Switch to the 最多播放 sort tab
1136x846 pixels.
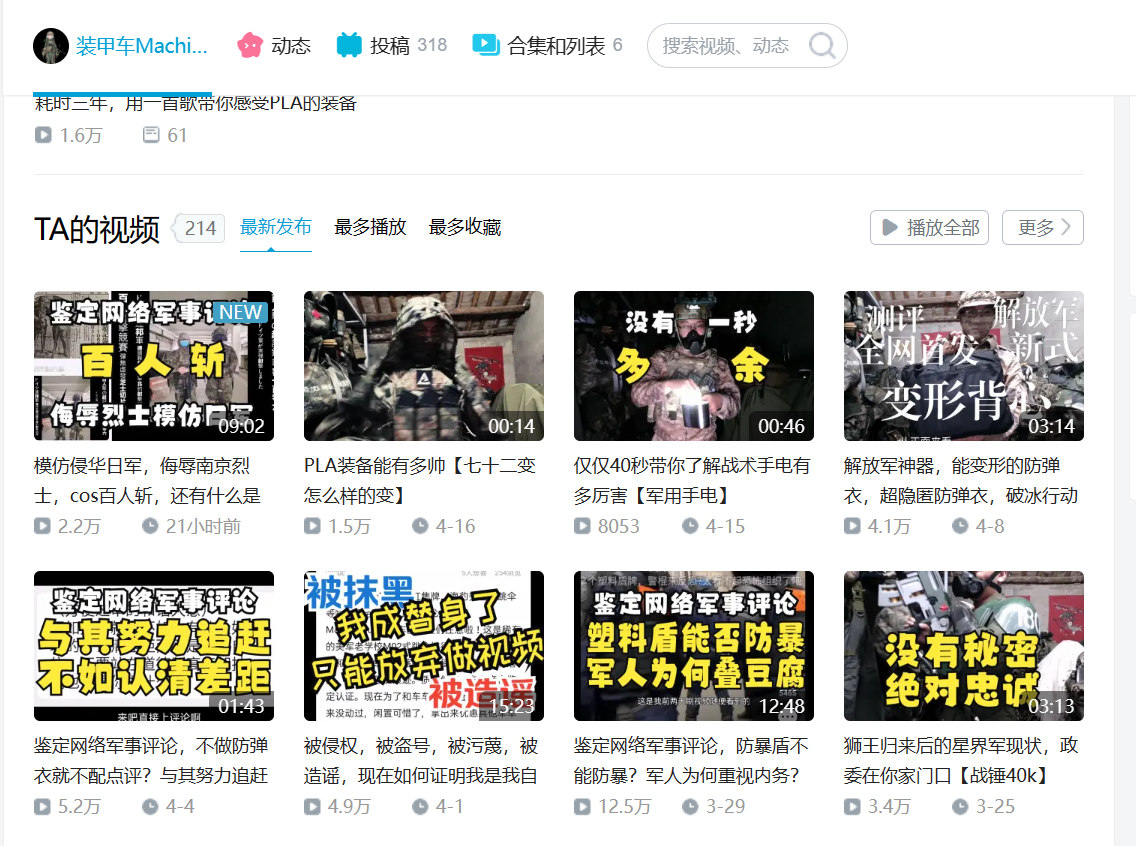pyautogui.click(x=370, y=227)
